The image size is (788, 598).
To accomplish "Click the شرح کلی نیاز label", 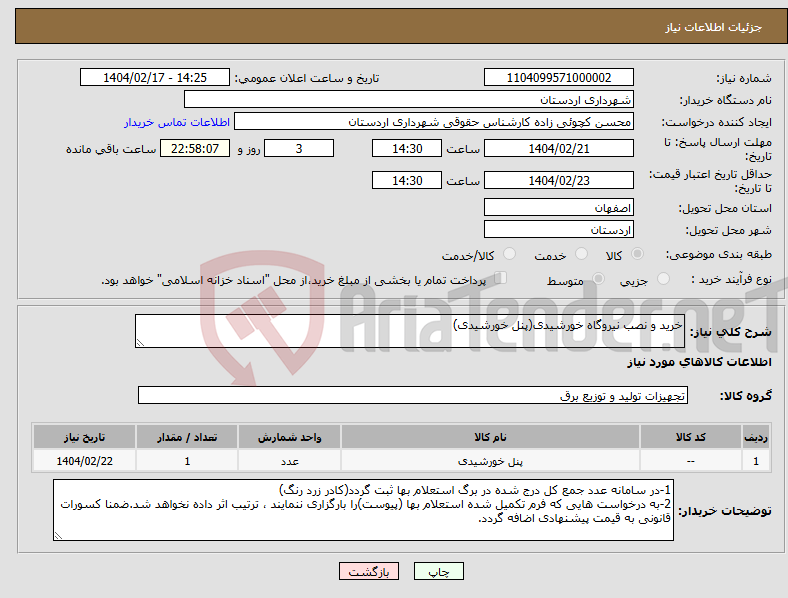I will point(730,332).
